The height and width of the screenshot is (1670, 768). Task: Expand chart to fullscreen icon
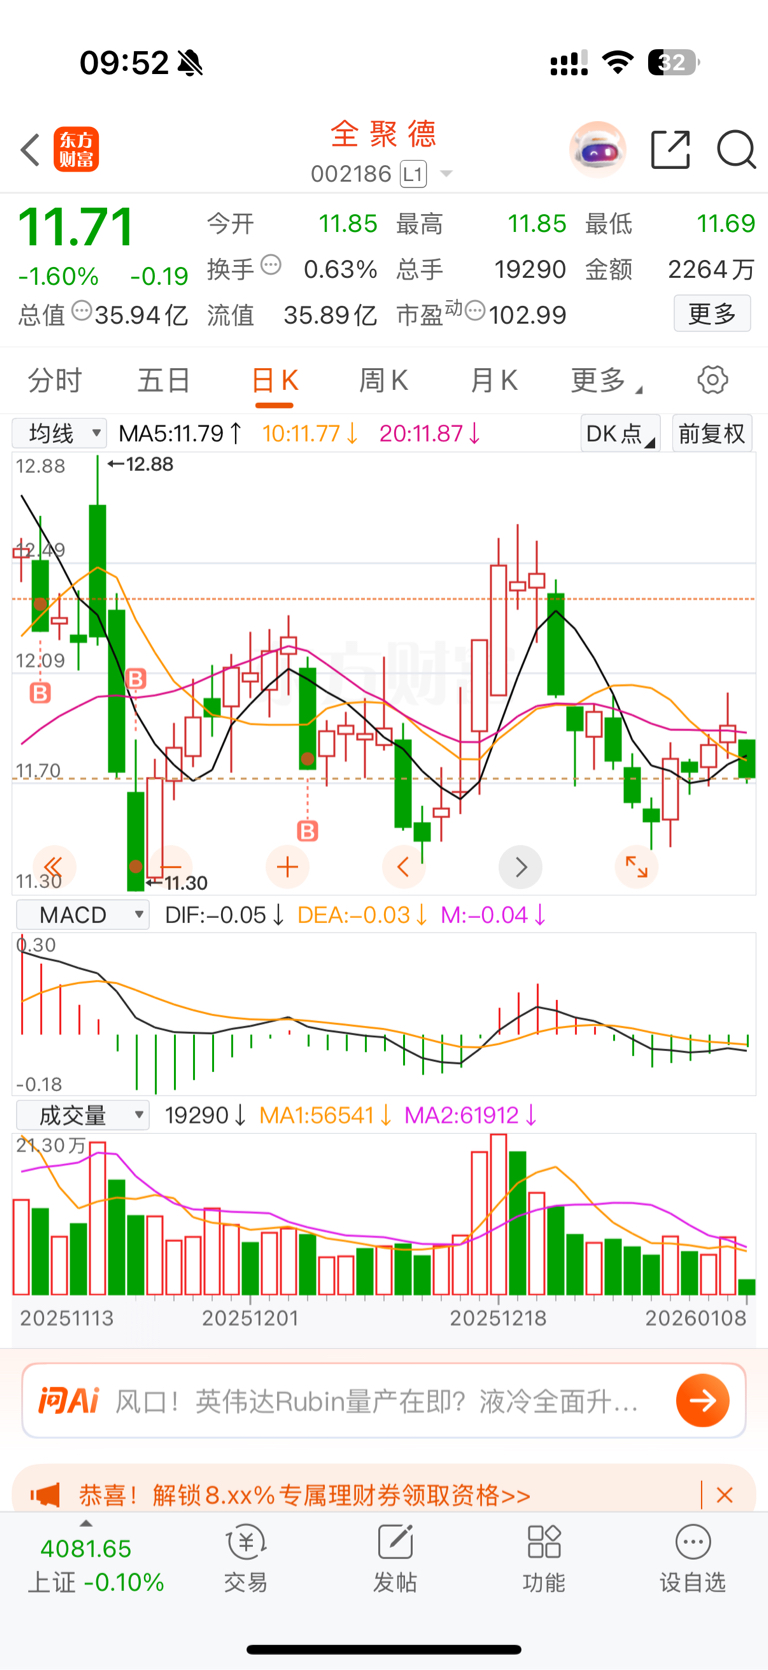tap(637, 866)
